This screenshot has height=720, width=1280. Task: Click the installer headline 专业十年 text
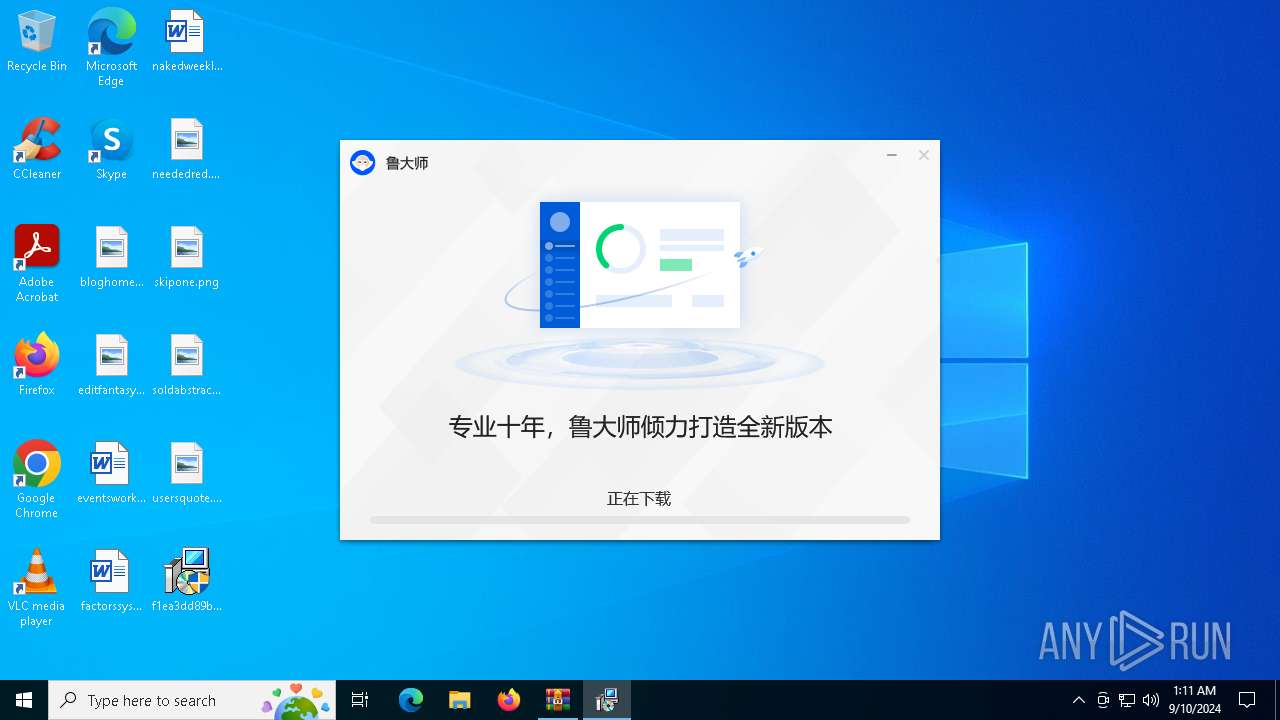point(640,427)
